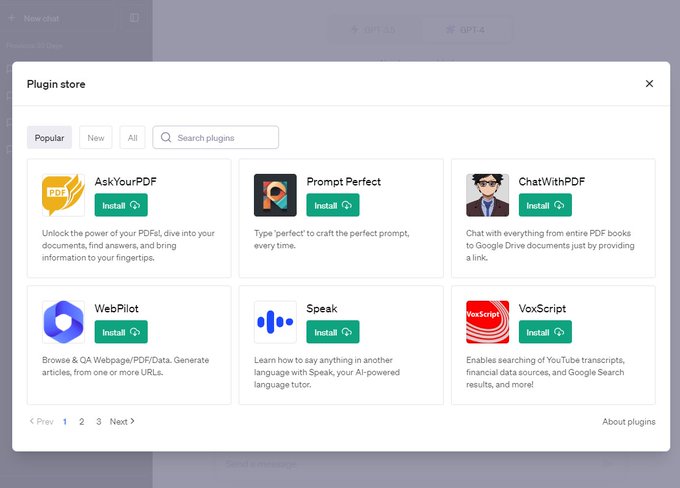Switch to the All filter tab
This screenshot has height=488, width=680.
[x=132, y=138]
